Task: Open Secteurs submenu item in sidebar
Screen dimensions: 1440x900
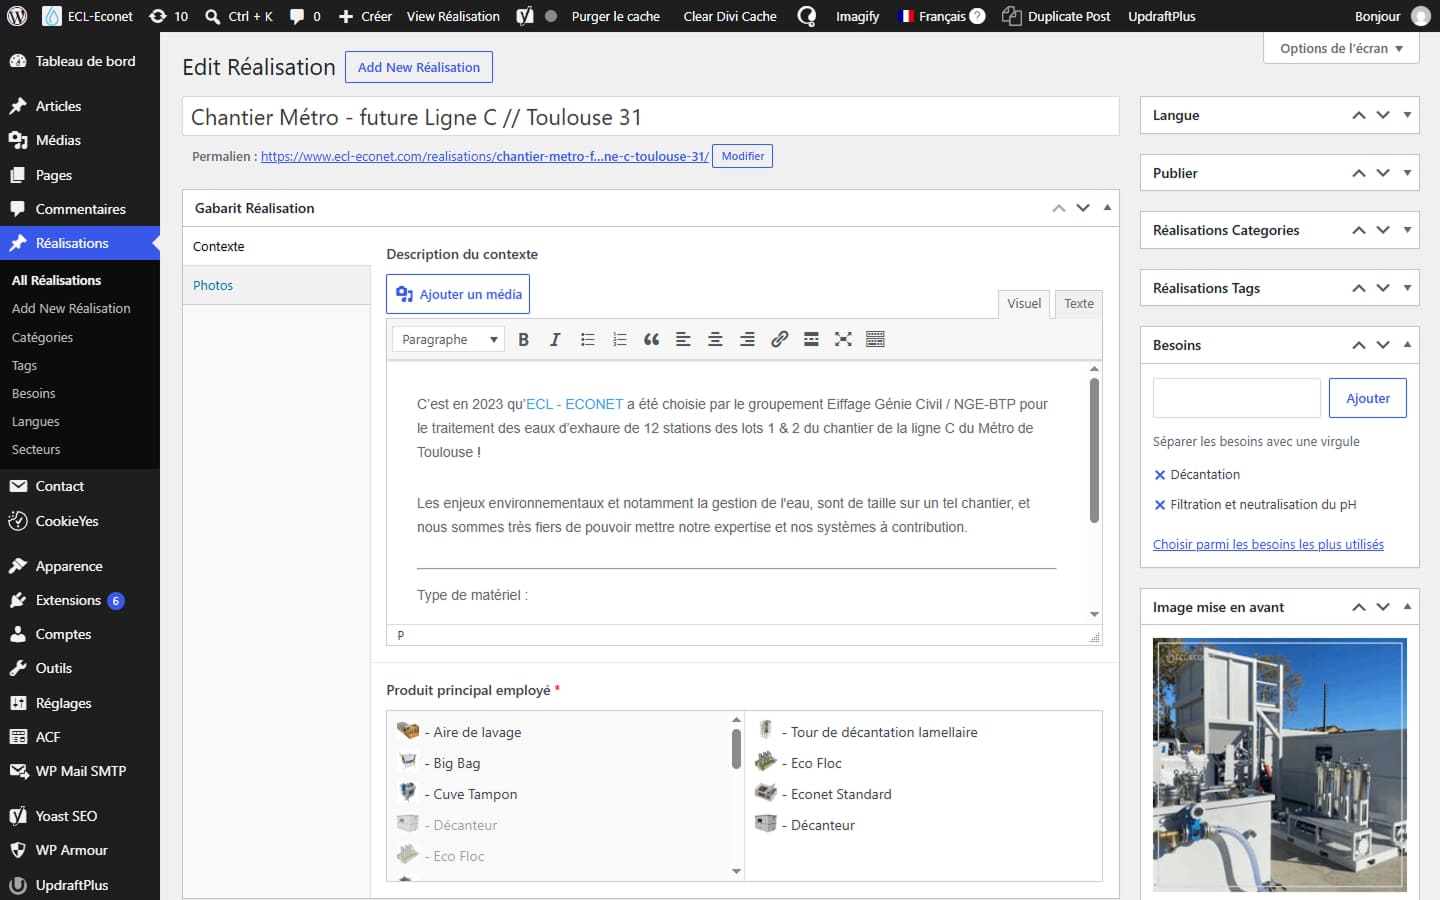Action: tap(36, 450)
